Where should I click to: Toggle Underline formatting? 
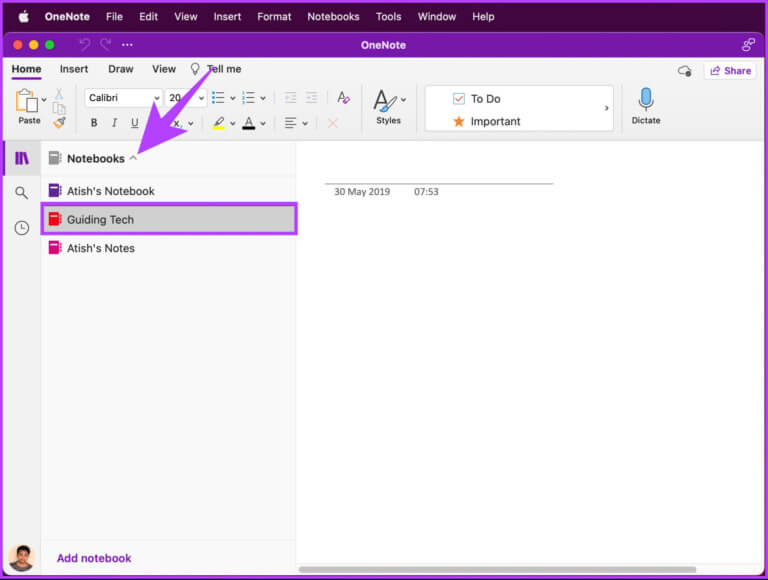[x=135, y=123]
